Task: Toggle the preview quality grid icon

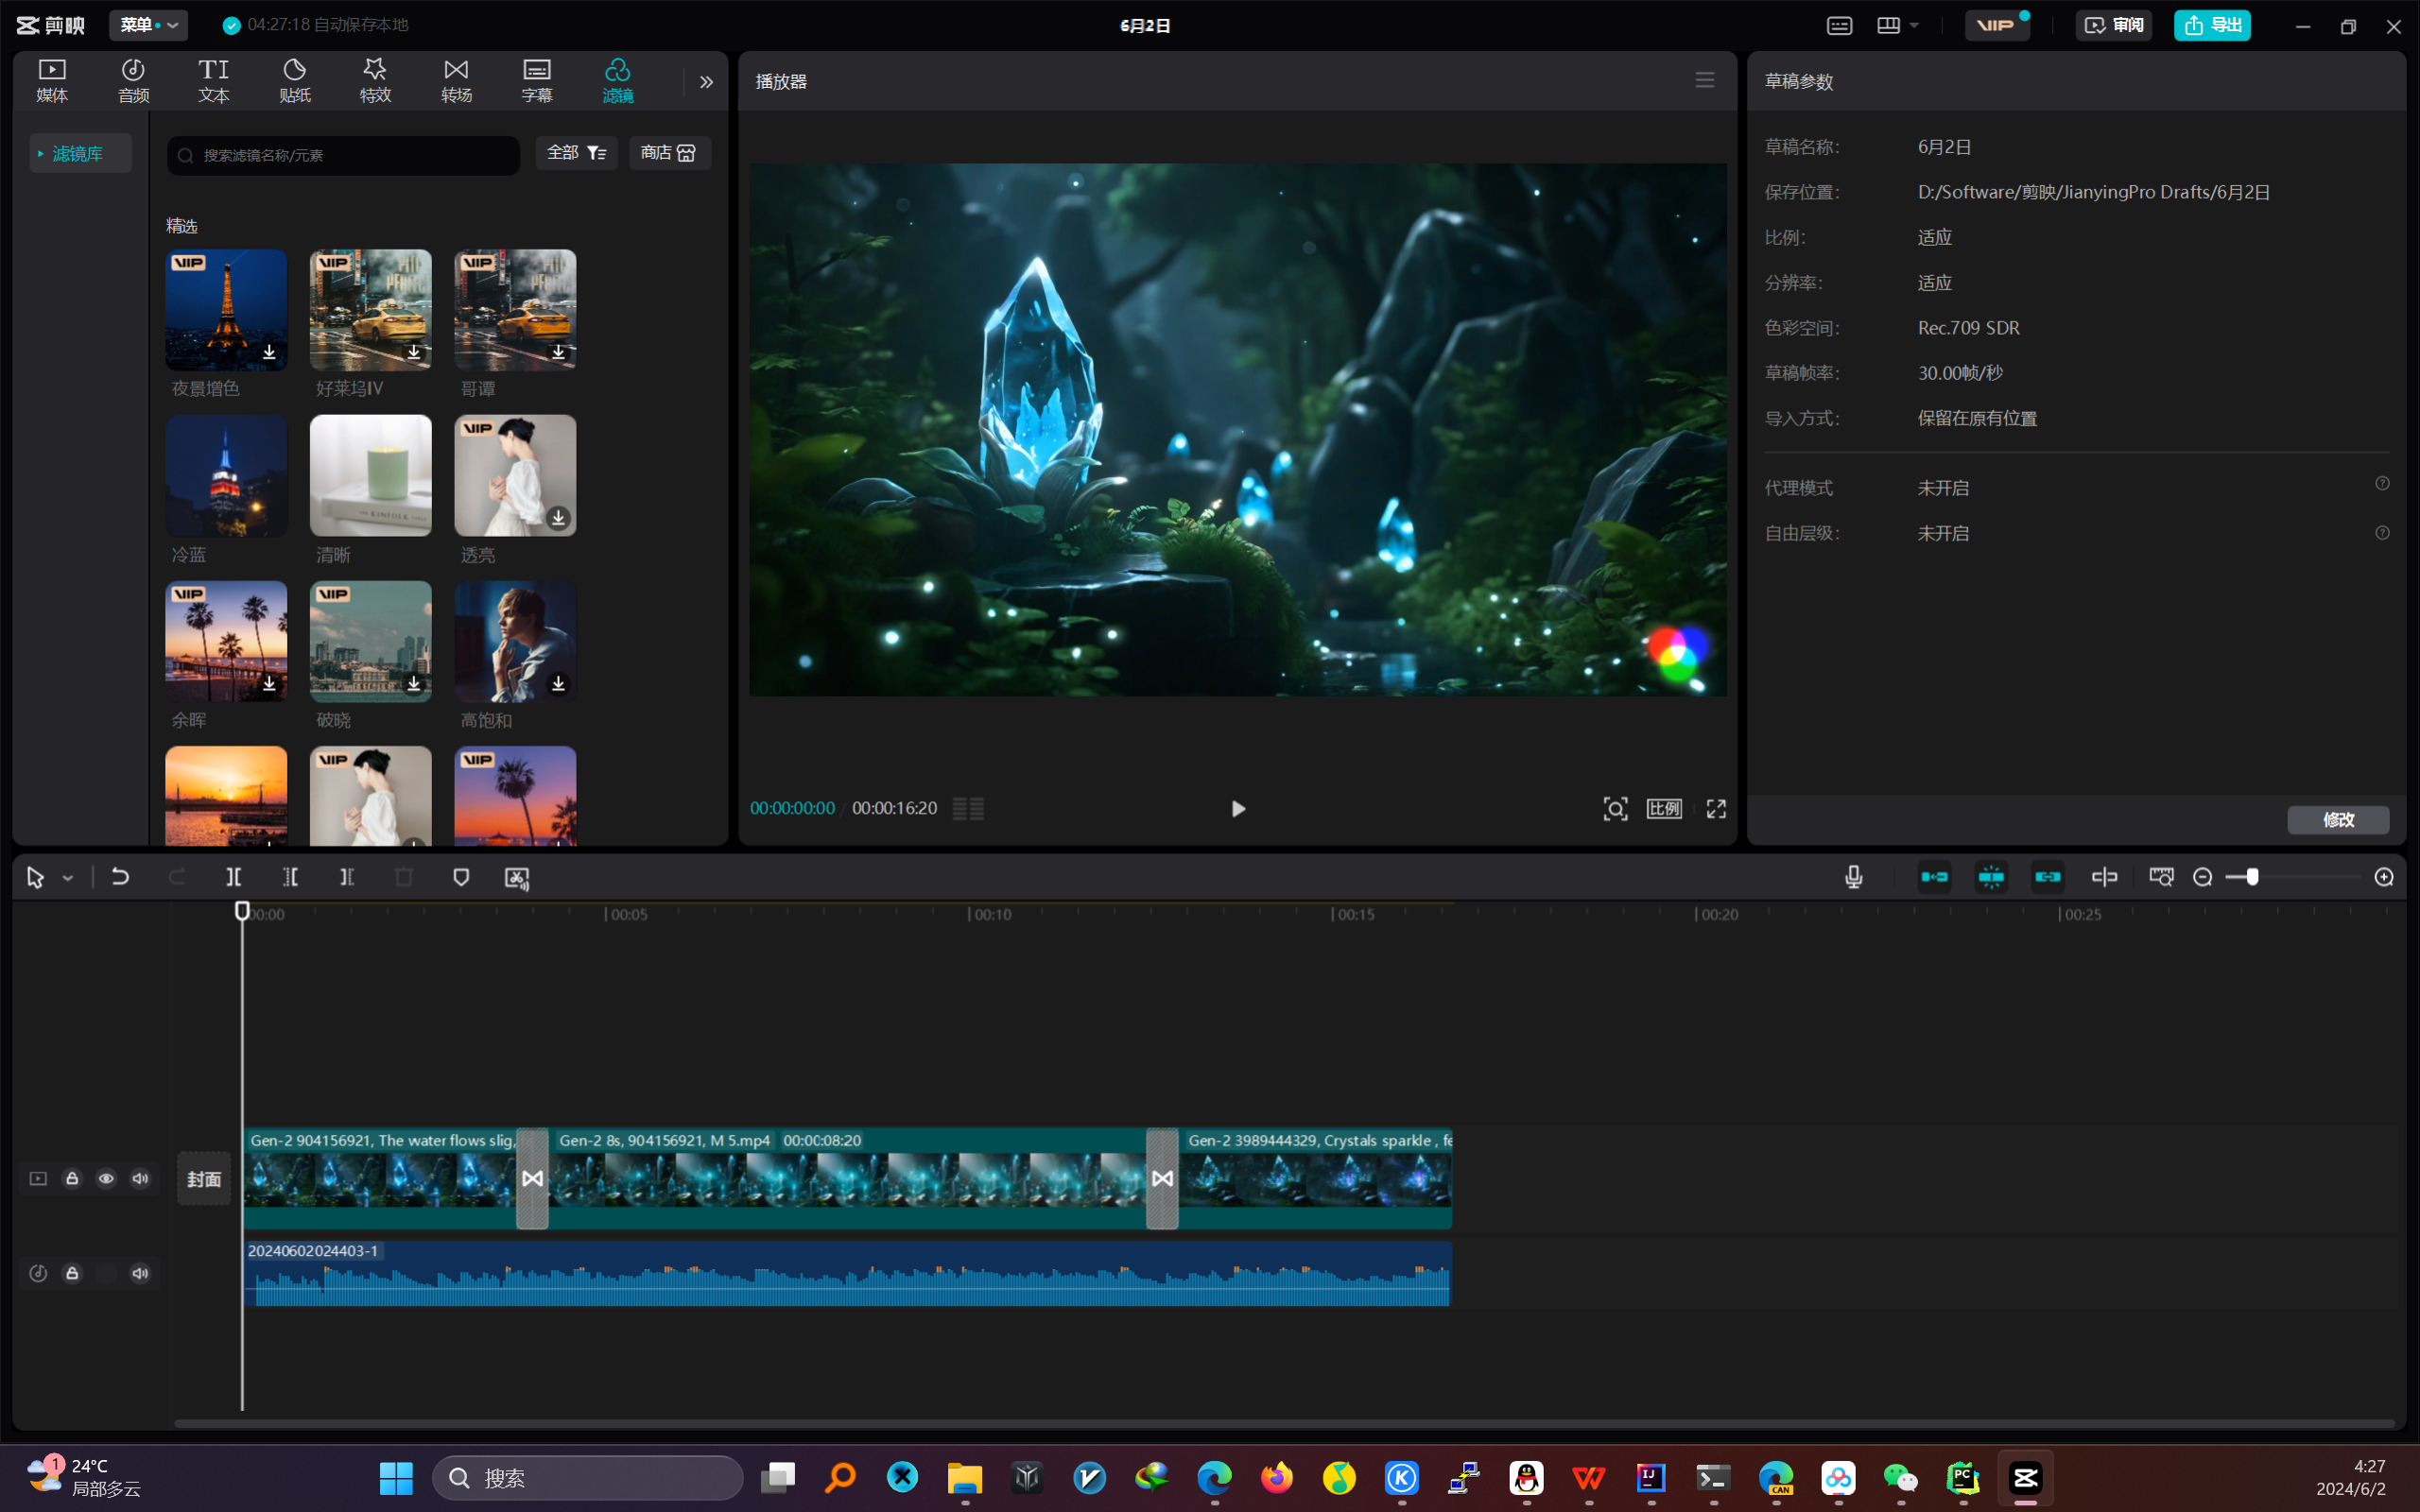Action: click(968, 809)
